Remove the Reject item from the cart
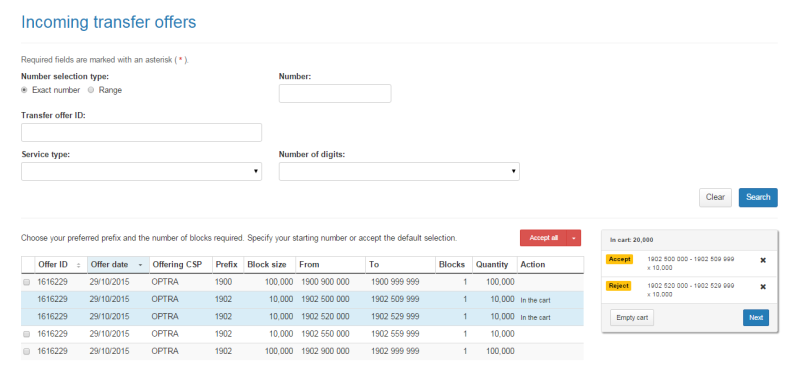800x370 pixels. tap(763, 287)
